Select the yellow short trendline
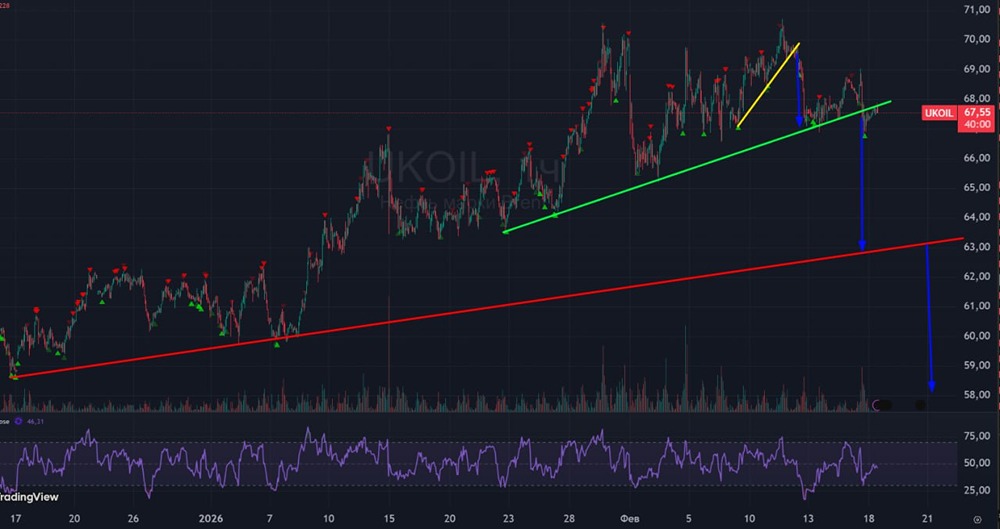This screenshot has width=1000, height=529. point(767,86)
